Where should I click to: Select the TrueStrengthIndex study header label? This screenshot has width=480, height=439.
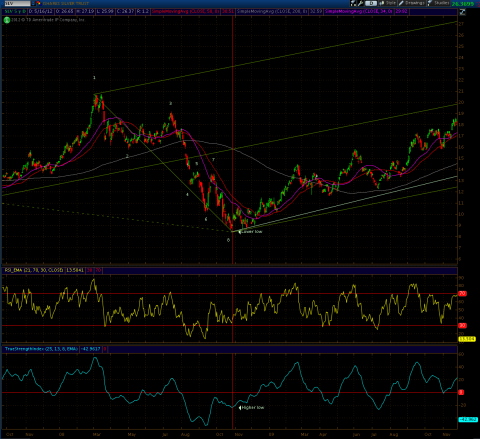(x=41, y=349)
